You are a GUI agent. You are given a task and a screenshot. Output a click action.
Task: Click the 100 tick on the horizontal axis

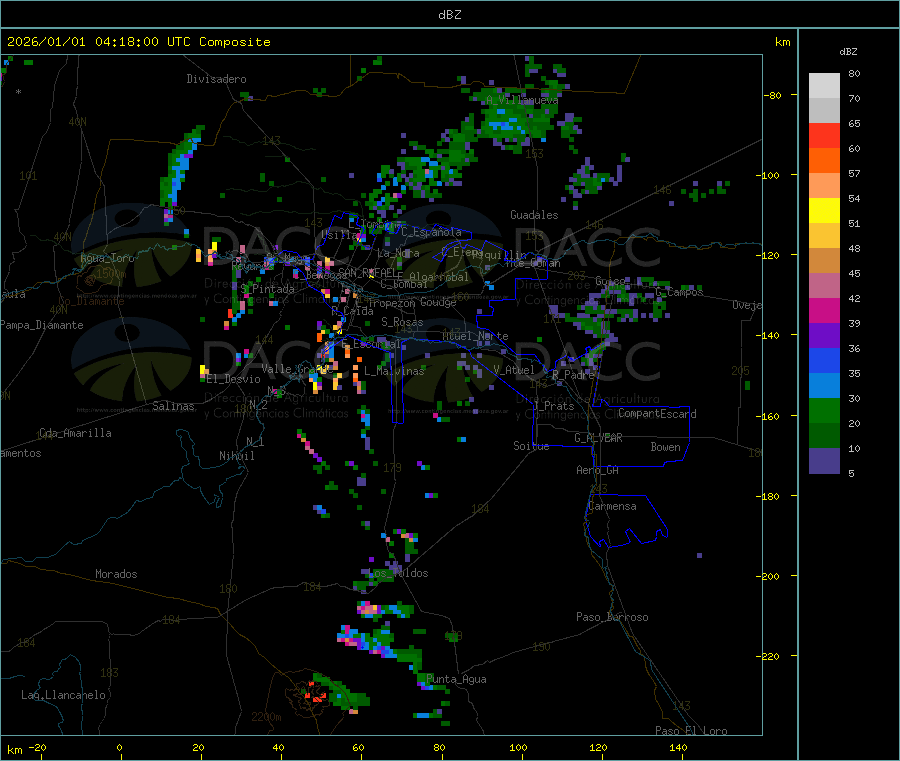coord(518,747)
